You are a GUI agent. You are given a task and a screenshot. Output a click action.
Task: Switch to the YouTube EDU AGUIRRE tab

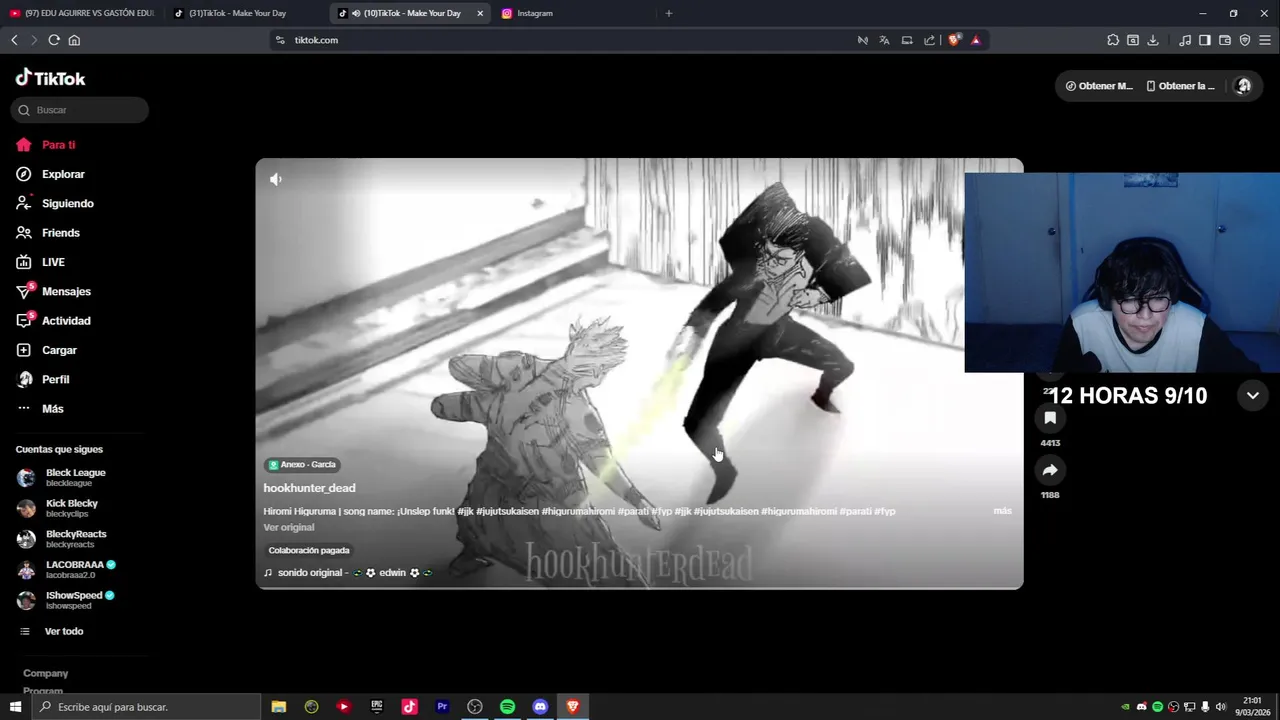pyautogui.click(x=82, y=13)
